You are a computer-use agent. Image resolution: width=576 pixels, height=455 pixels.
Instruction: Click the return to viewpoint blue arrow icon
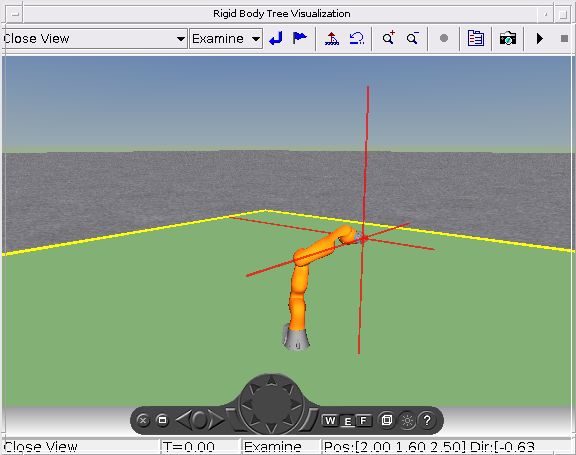pos(276,38)
